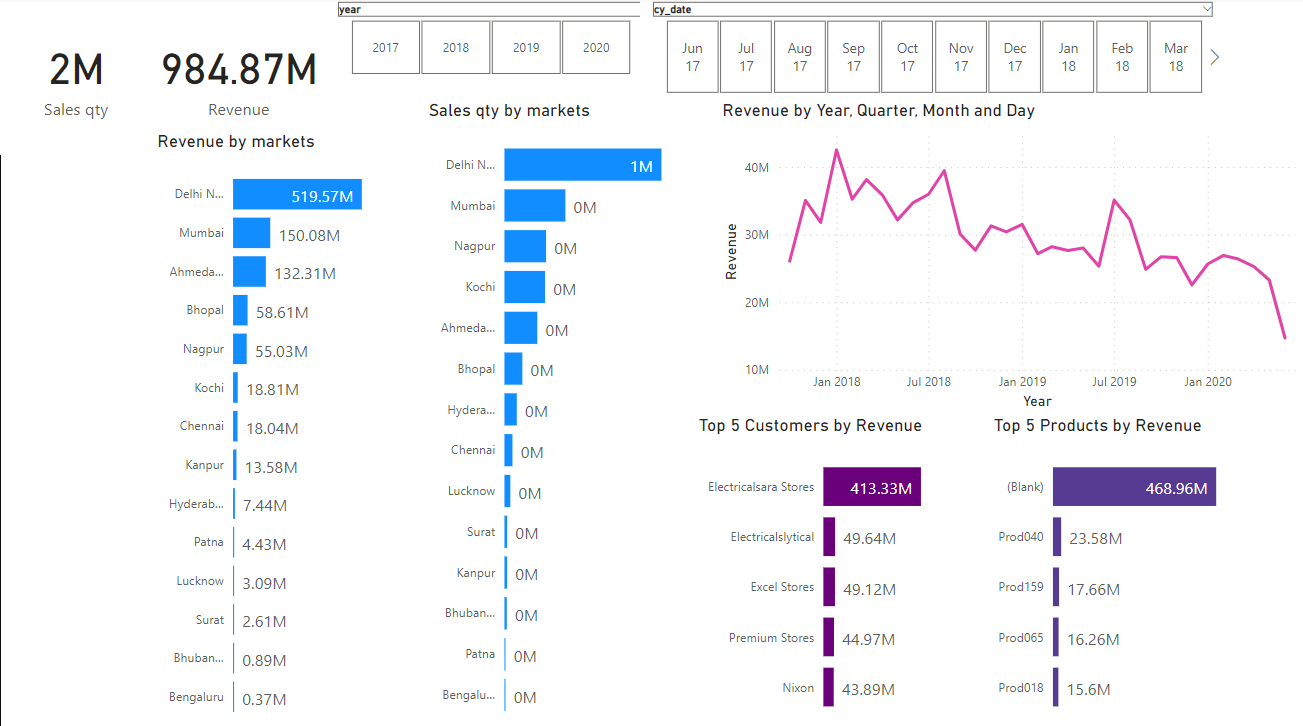Select 2020 in the year slicer
Image resolution: width=1303 pixels, height=726 pixels.
[x=596, y=46]
